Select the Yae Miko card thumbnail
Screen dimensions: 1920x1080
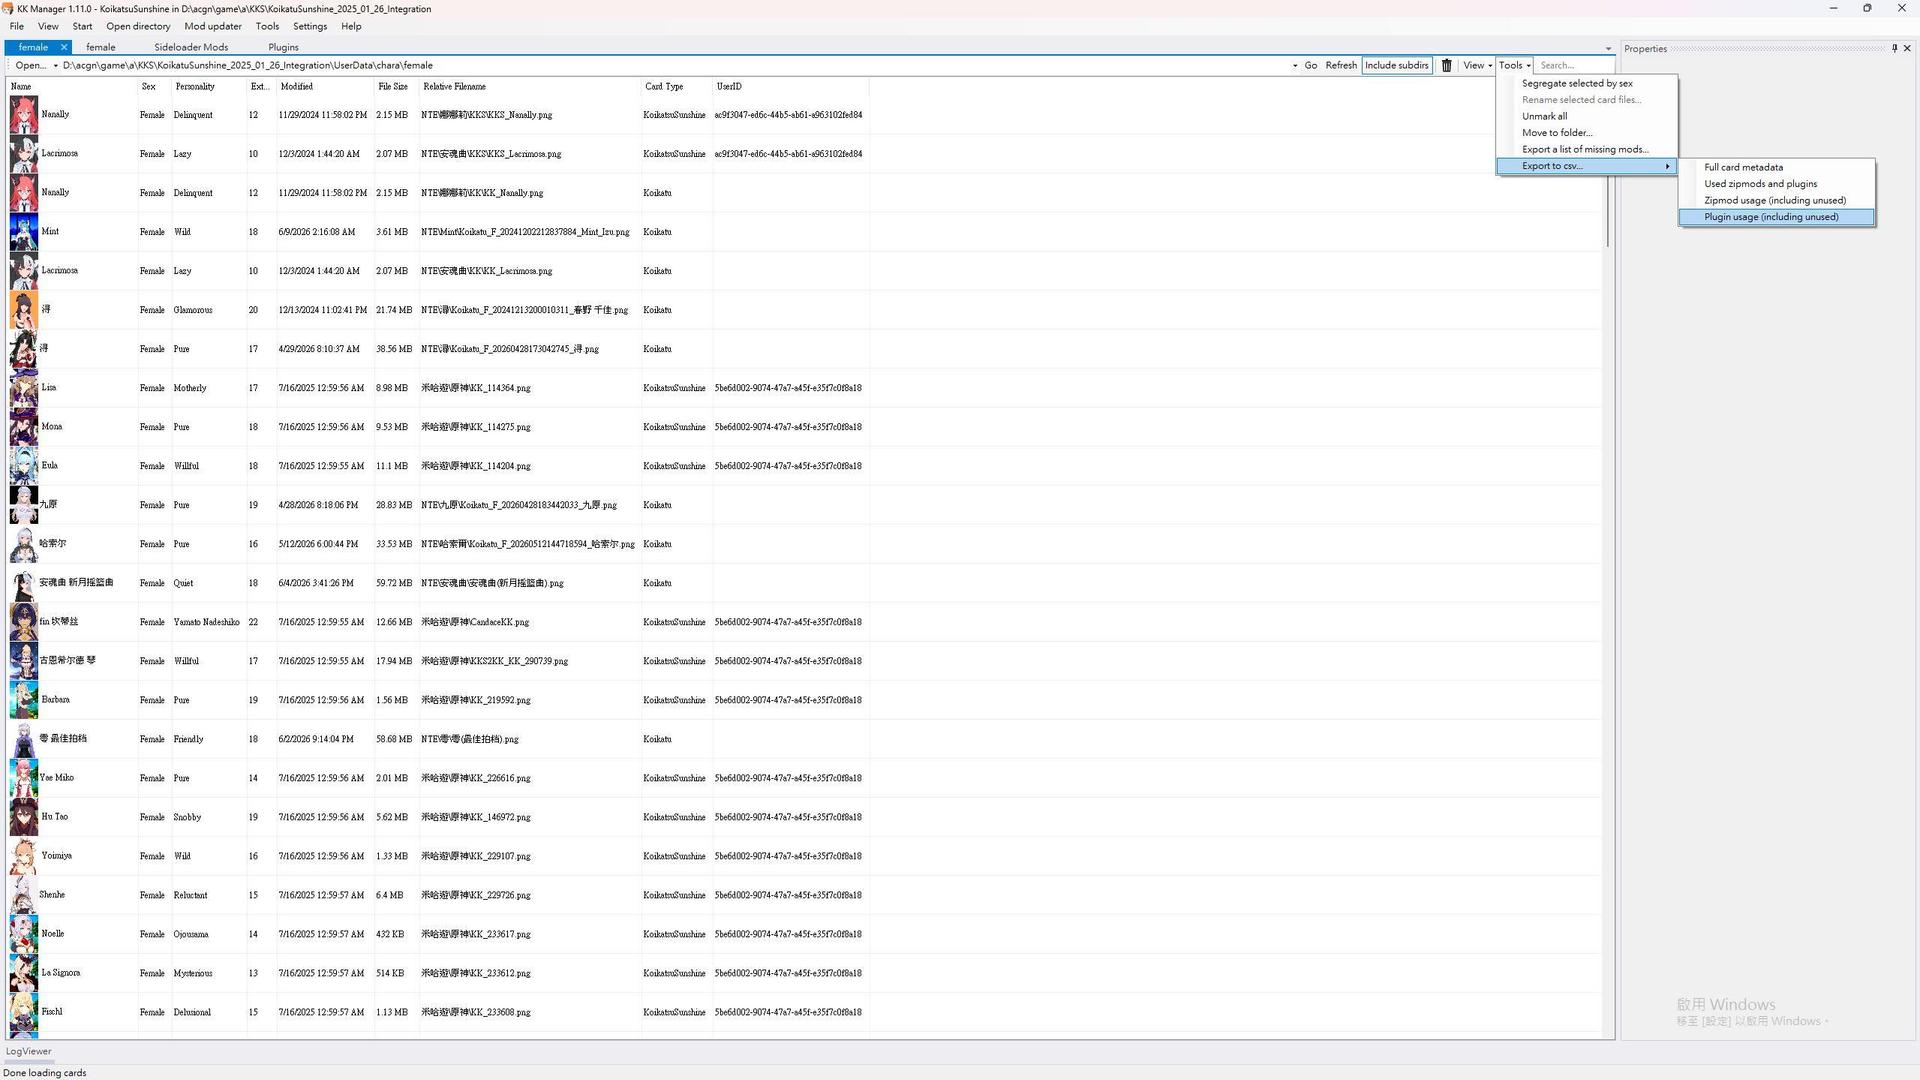[24, 778]
